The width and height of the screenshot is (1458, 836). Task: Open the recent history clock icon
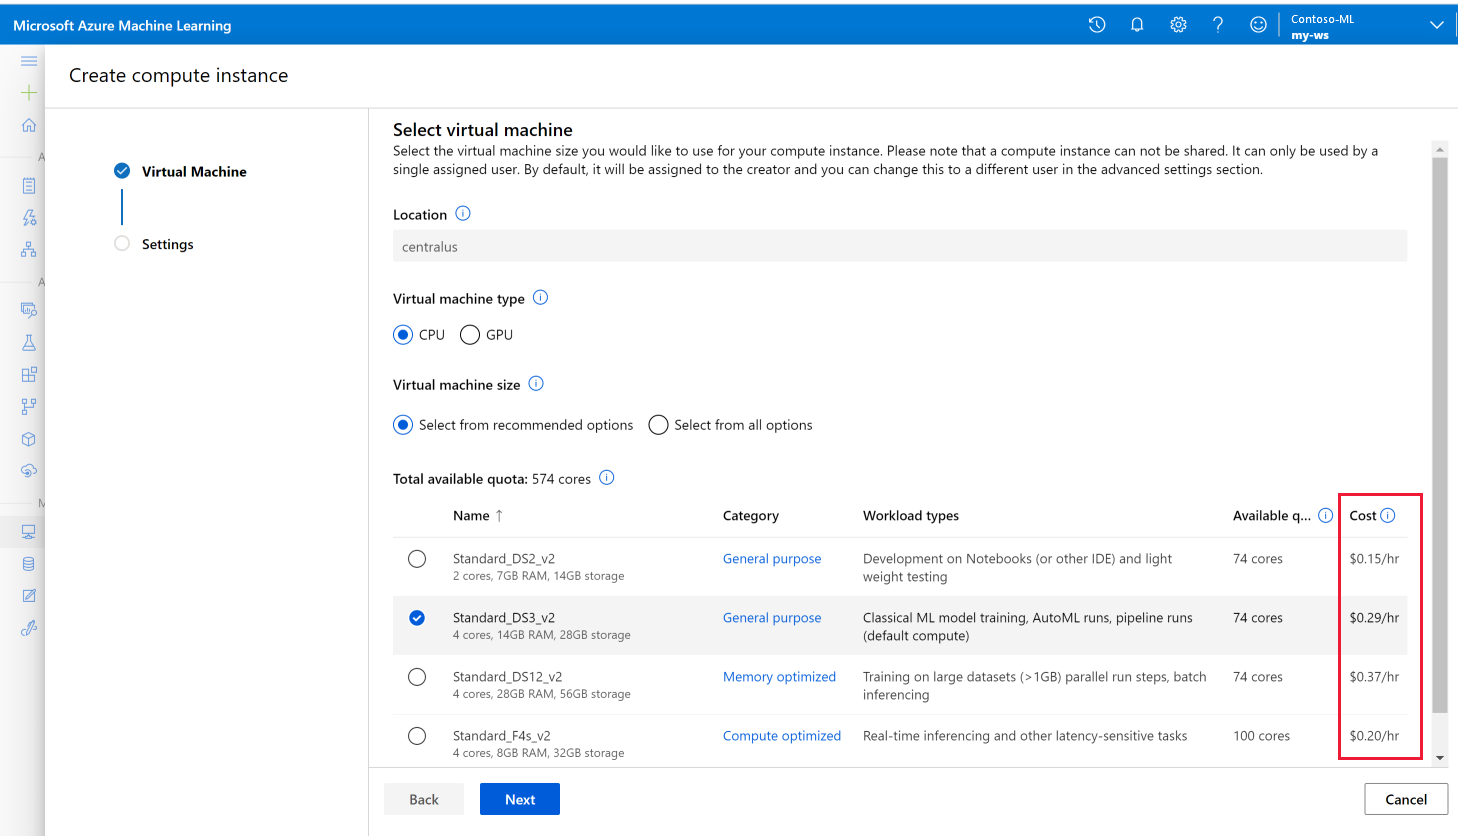tap(1097, 25)
